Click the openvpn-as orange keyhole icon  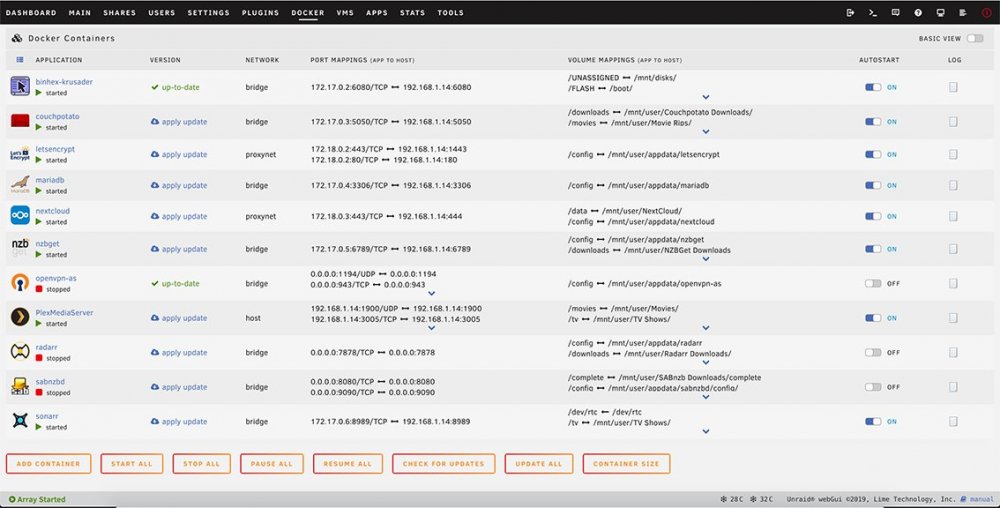coord(20,282)
